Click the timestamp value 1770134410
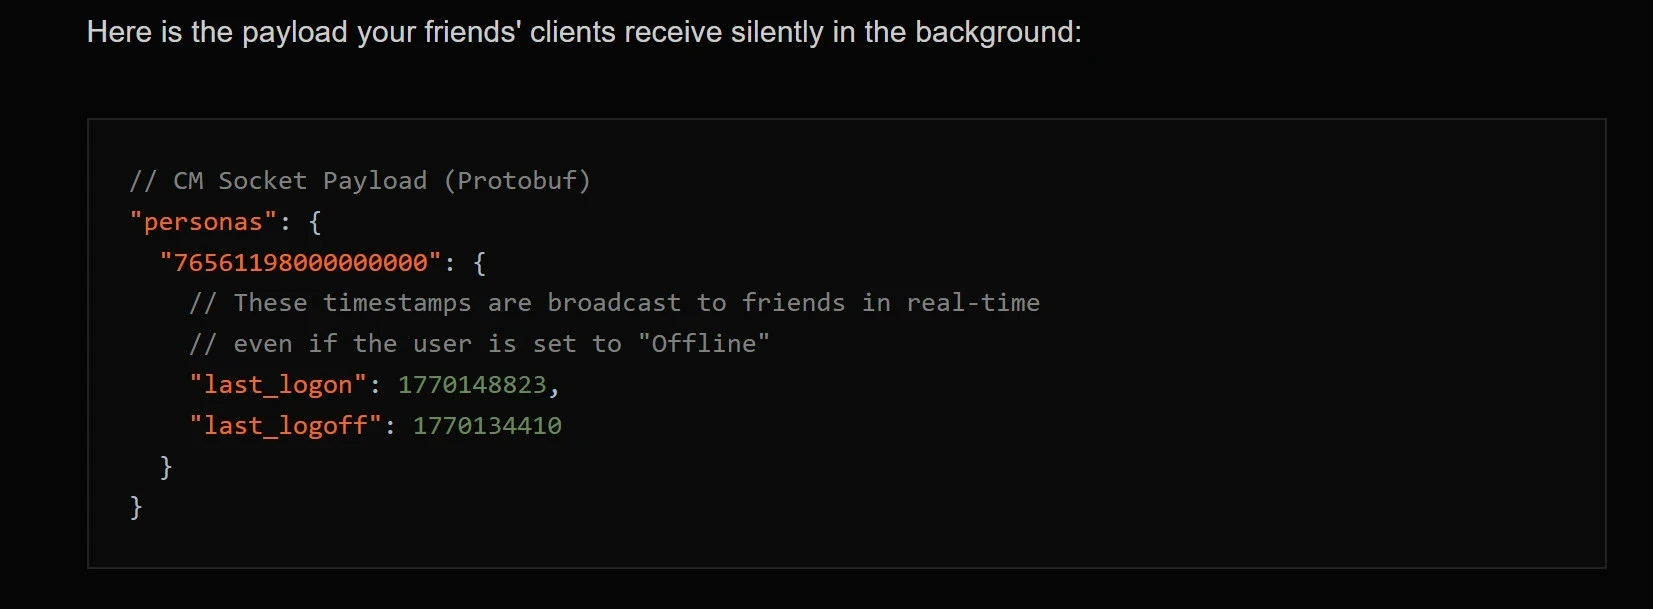The image size is (1653, 609). [x=487, y=426]
